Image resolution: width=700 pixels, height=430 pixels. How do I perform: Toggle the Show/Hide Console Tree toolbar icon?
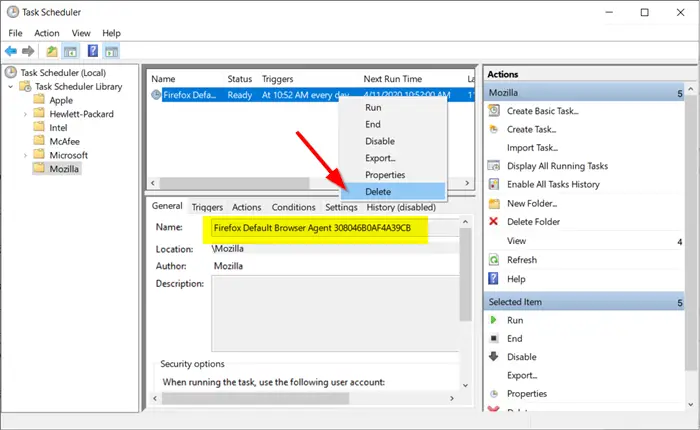pyautogui.click(x=71, y=51)
